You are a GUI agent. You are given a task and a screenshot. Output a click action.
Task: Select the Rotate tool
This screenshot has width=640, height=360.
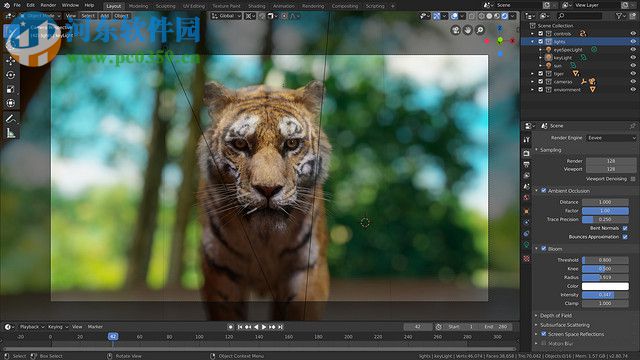coord(11,75)
